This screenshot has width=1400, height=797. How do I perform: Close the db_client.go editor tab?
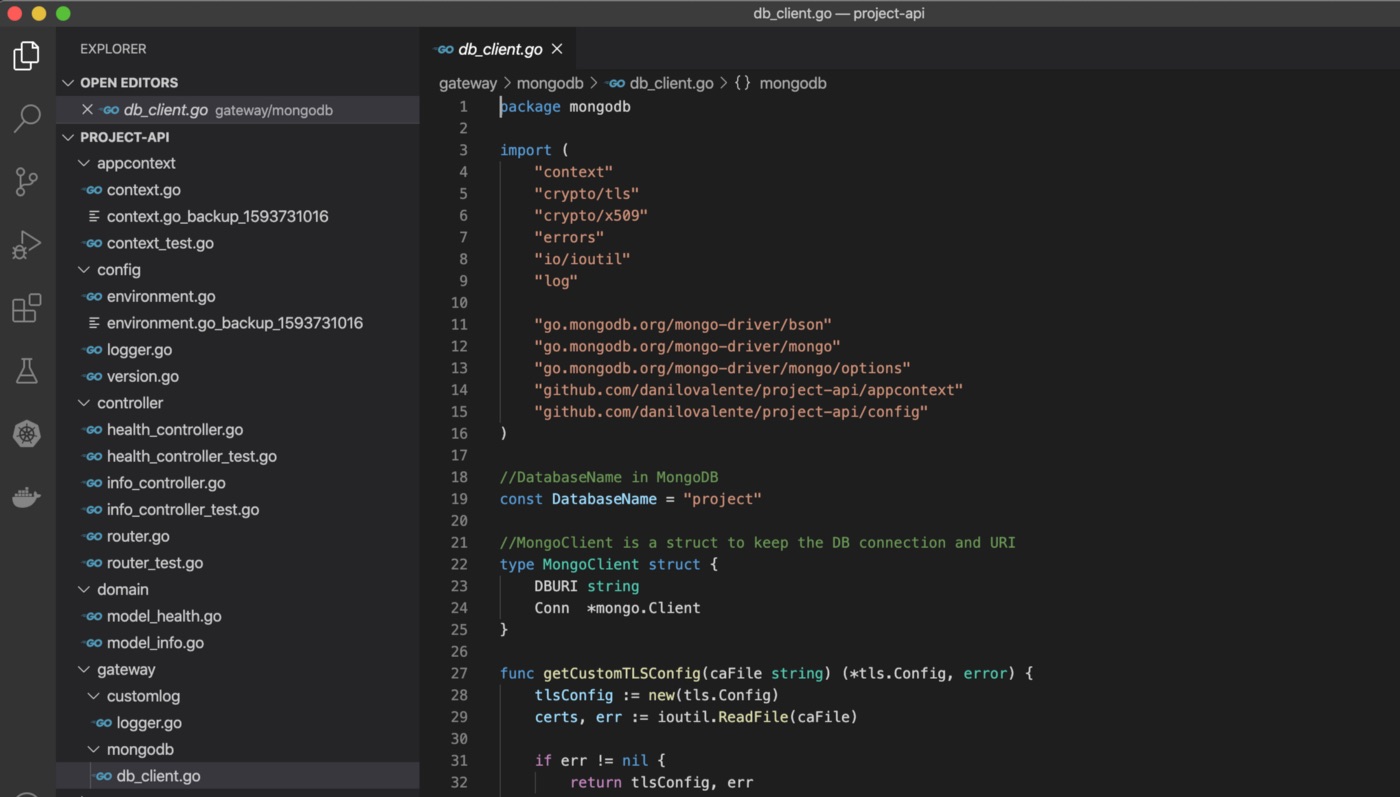pyautogui.click(x=557, y=49)
